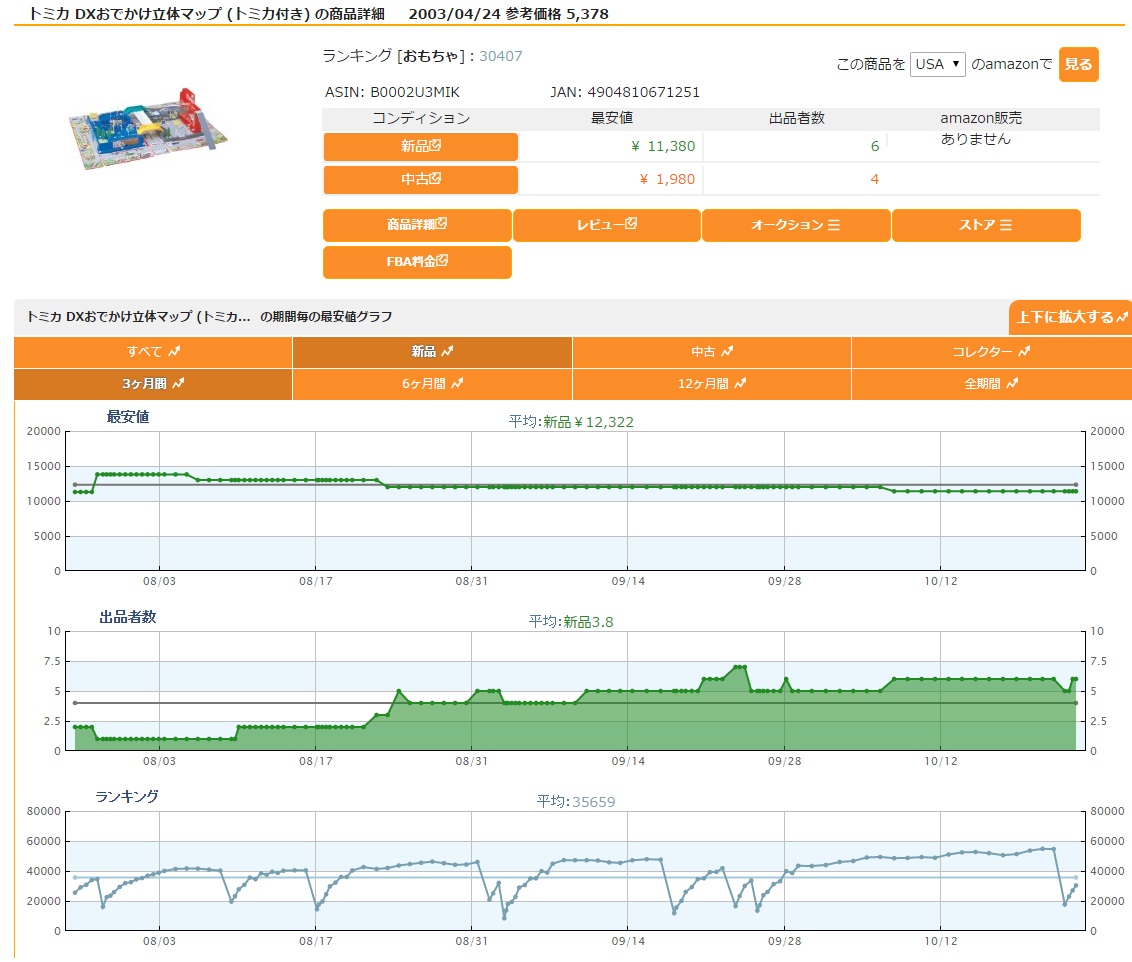This screenshot has height=962, width=1132.
Task: Click the amazon販売 column header
Action: coord(980,118)
